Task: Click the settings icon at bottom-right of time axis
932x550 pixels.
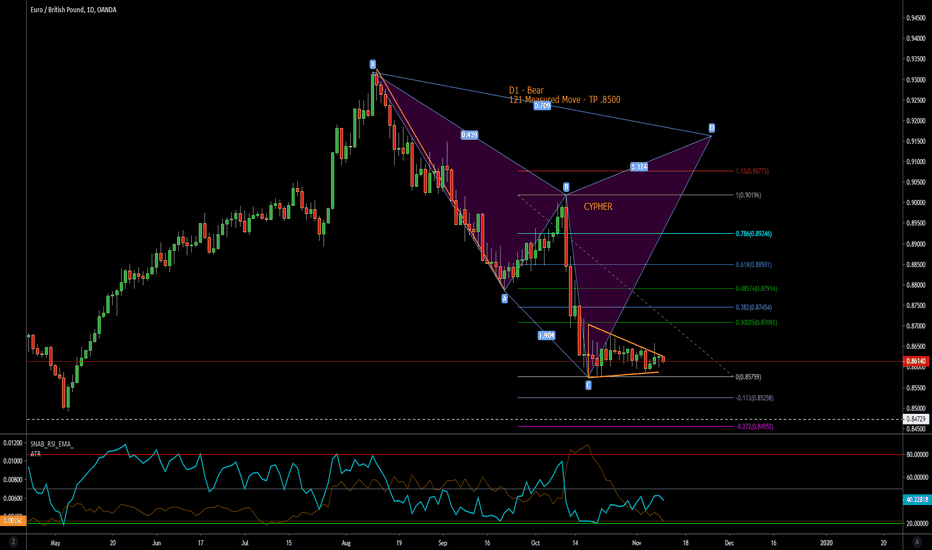Action: pos(913,541)
